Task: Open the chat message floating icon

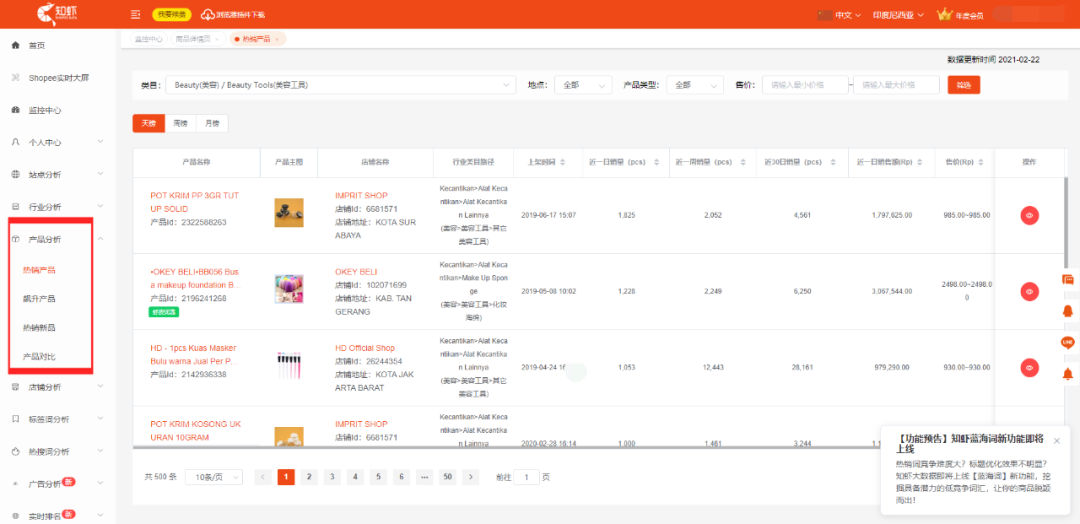Action: [1068, 280]
